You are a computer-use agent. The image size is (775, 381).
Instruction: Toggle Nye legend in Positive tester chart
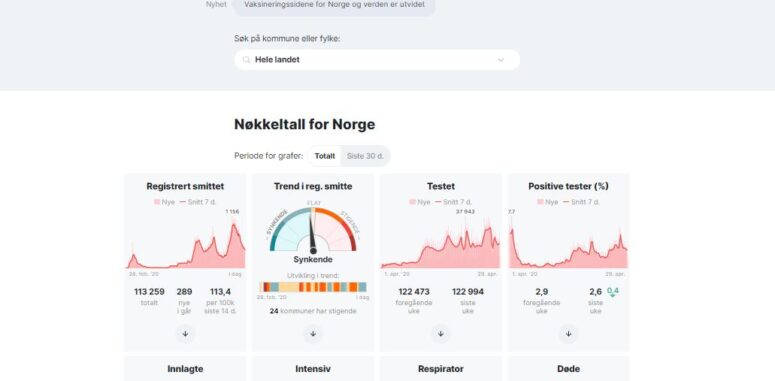548,202
